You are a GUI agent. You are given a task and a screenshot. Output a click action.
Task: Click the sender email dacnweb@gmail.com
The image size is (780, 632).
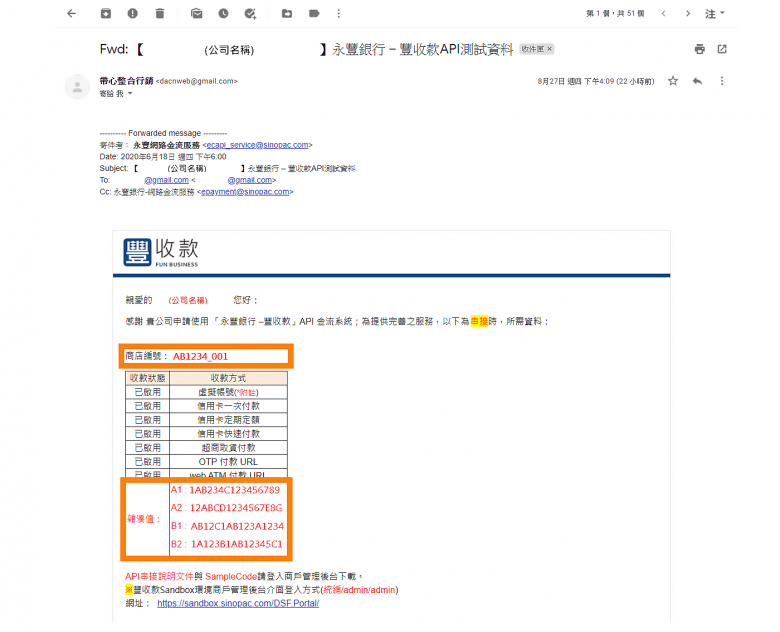click(196, 81)
